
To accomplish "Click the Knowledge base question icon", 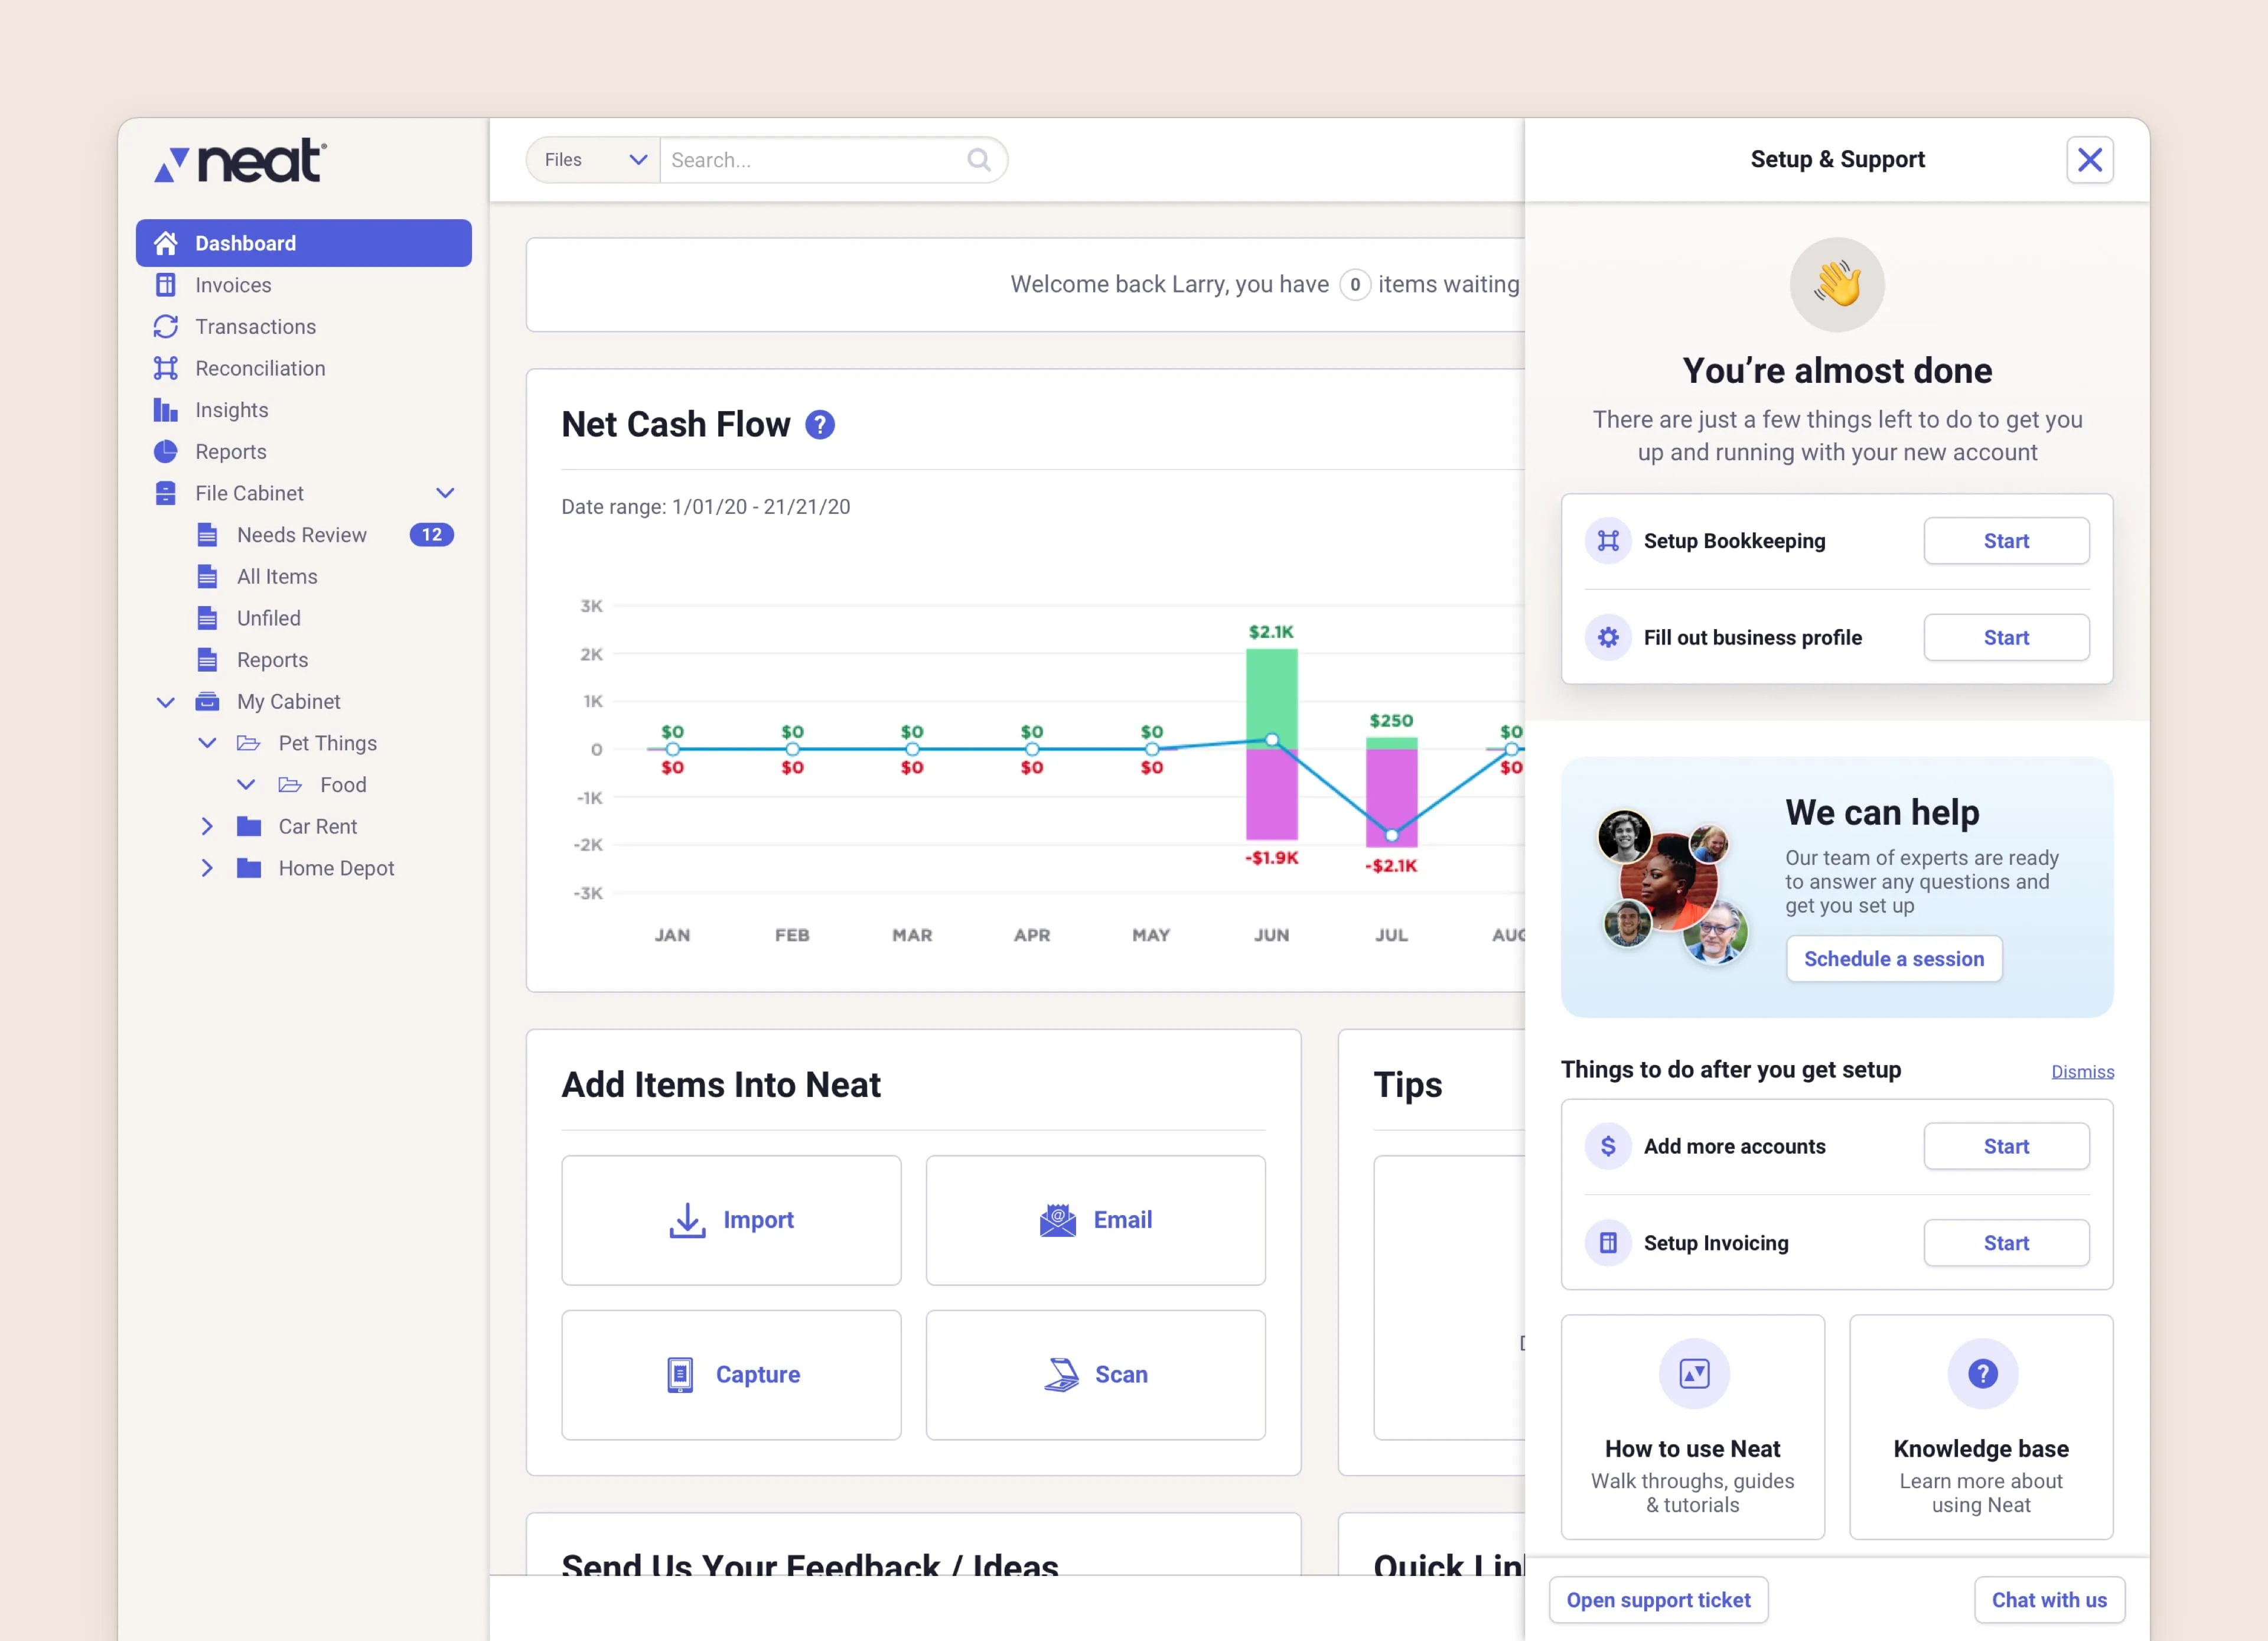I will click(1982, 1374).
